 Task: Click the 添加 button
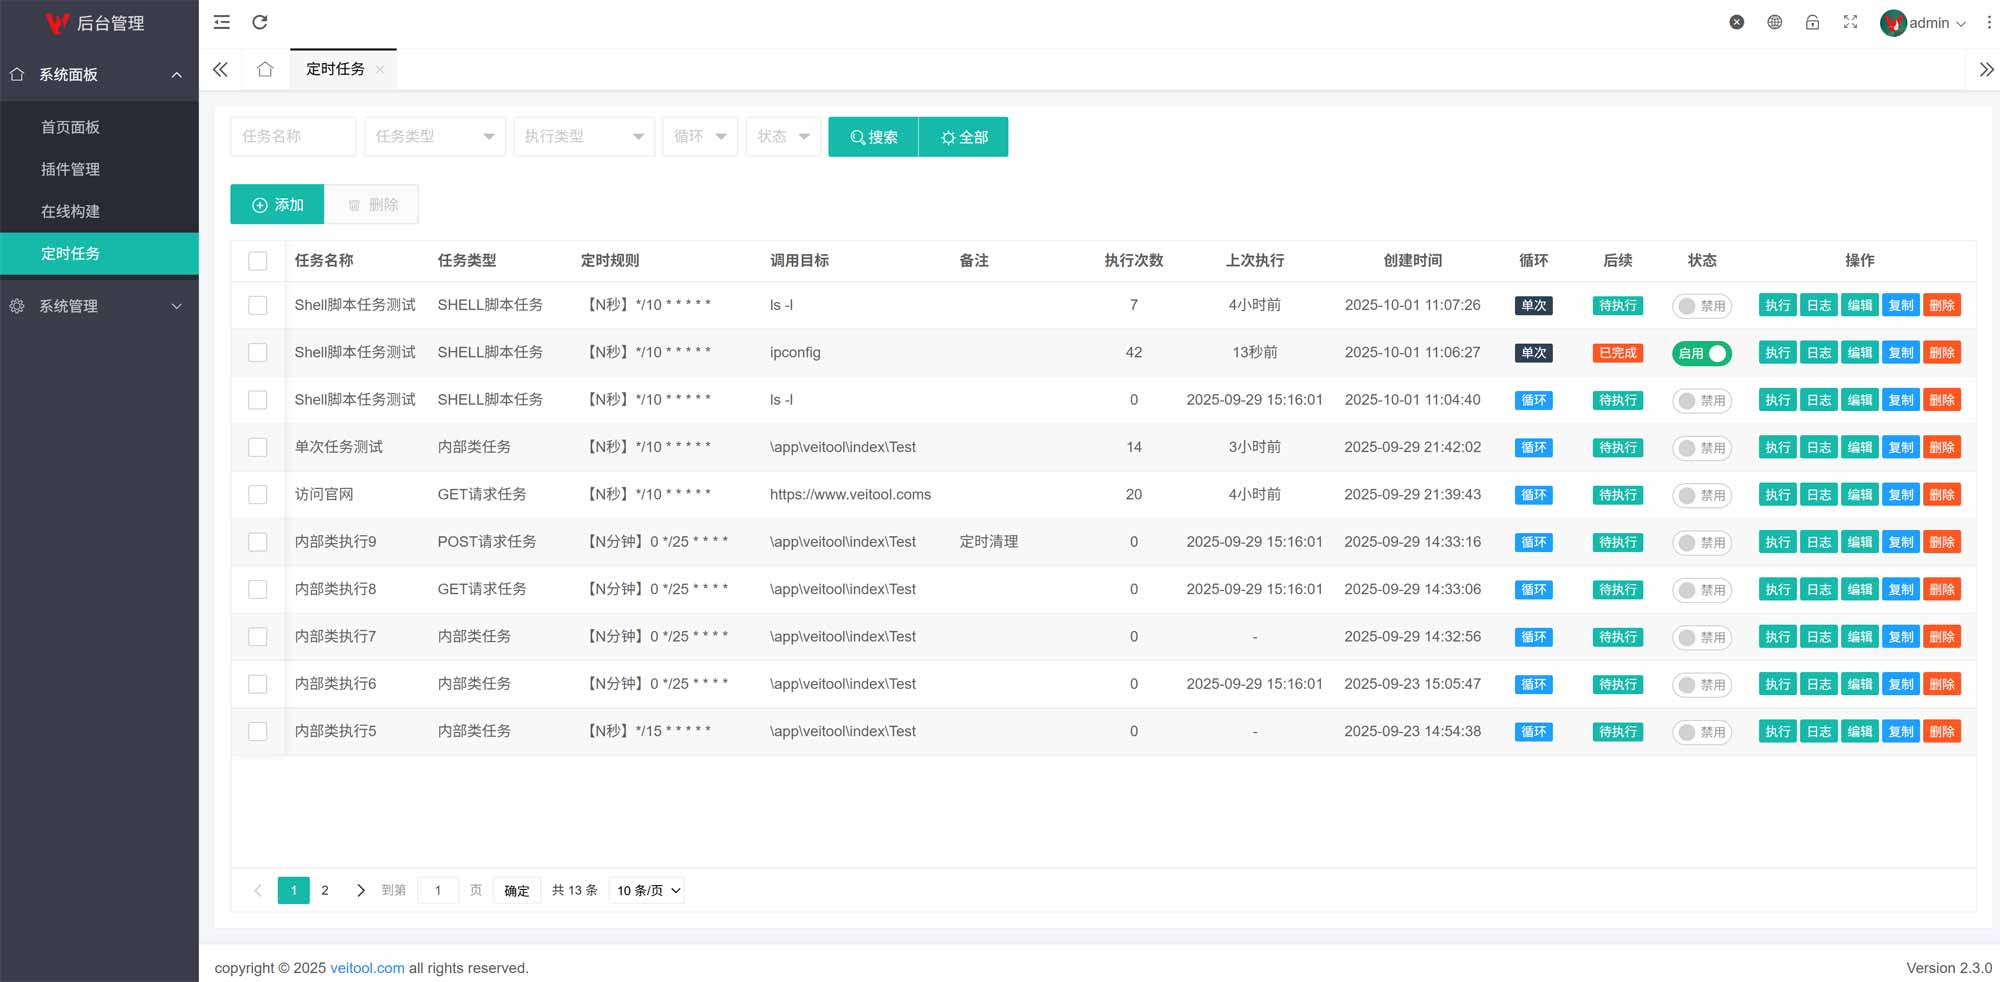tap(277, 205)
